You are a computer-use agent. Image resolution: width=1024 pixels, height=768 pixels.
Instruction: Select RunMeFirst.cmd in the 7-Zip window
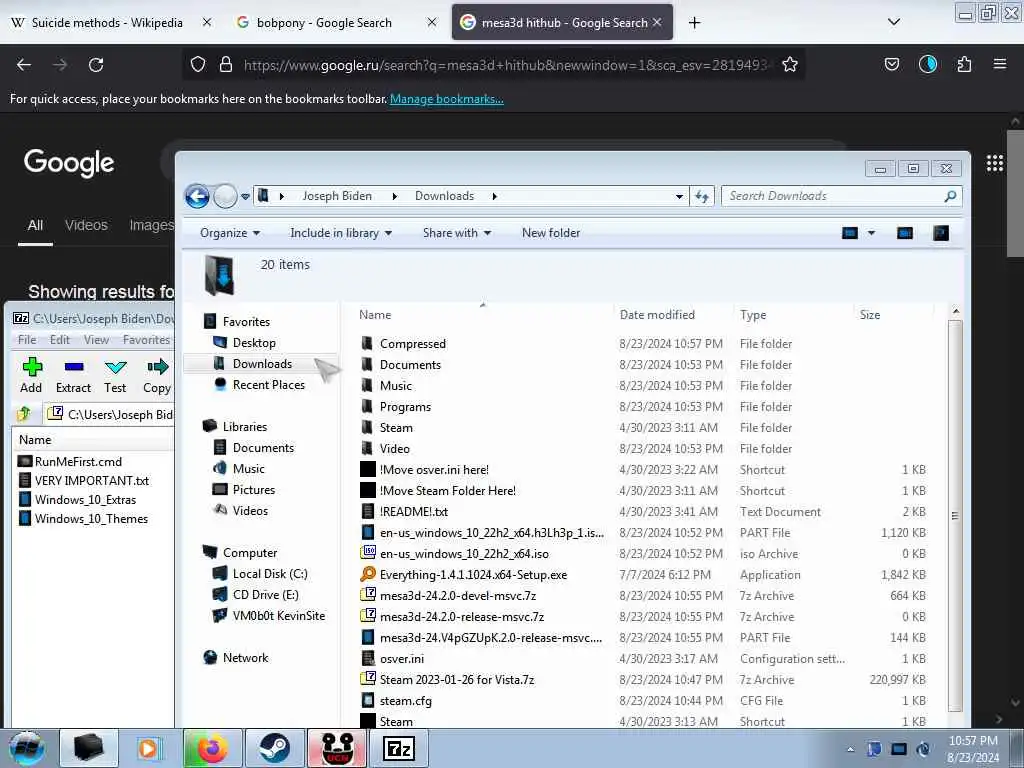pos(78,462)
